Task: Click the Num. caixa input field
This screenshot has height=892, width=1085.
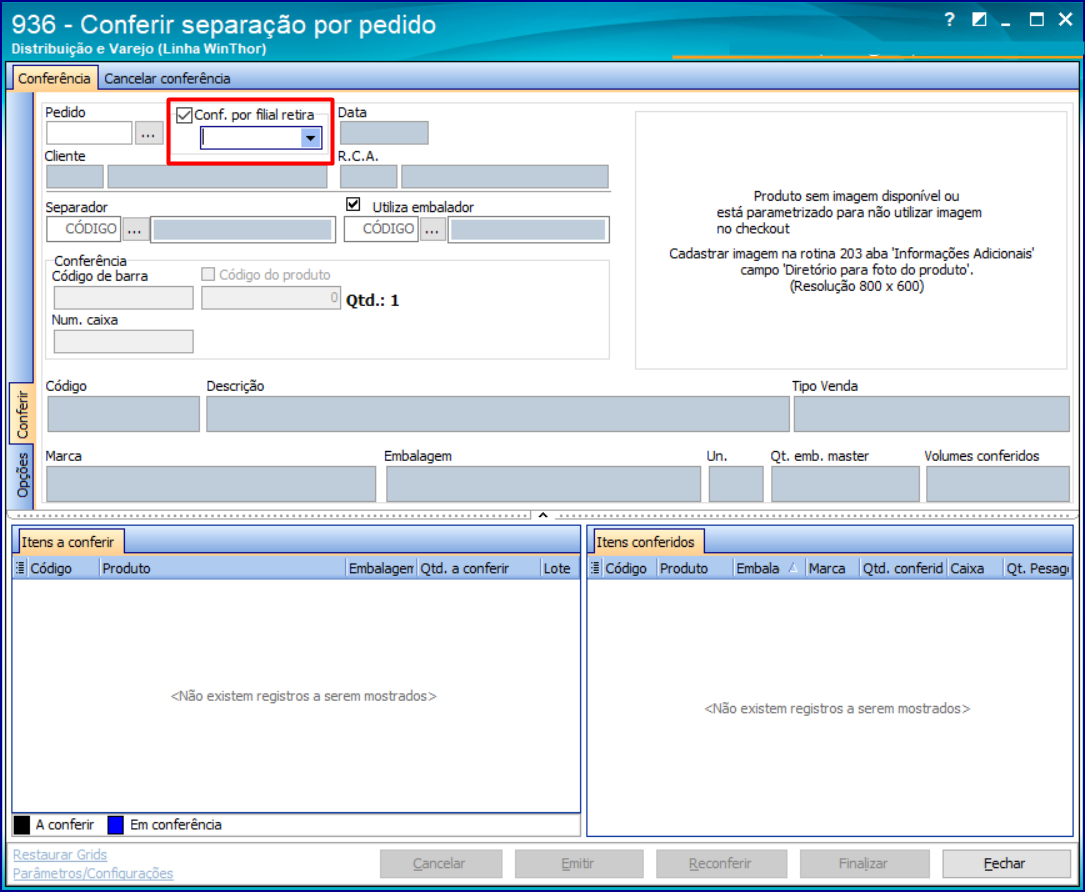Action: (x=124, y=342)
